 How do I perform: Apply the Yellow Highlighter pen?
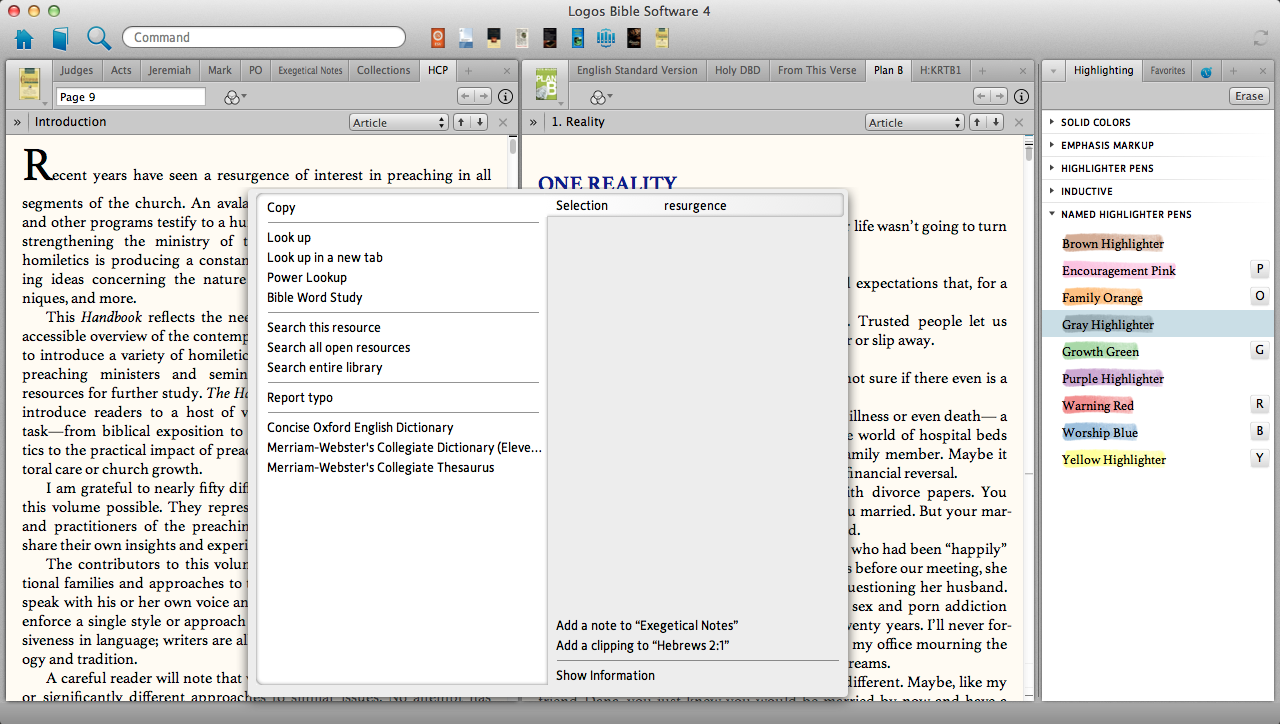[x=1114, y=460]
